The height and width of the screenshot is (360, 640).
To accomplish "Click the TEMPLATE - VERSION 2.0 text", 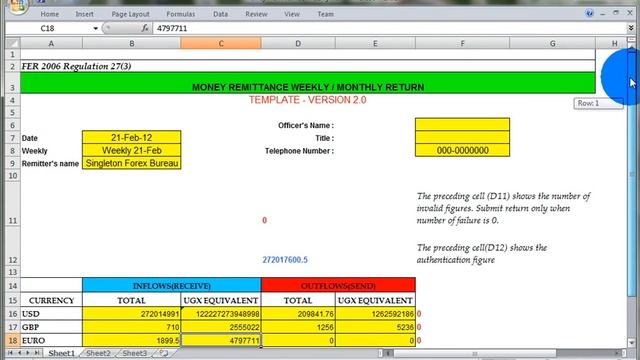I will (x=308, y=100).
